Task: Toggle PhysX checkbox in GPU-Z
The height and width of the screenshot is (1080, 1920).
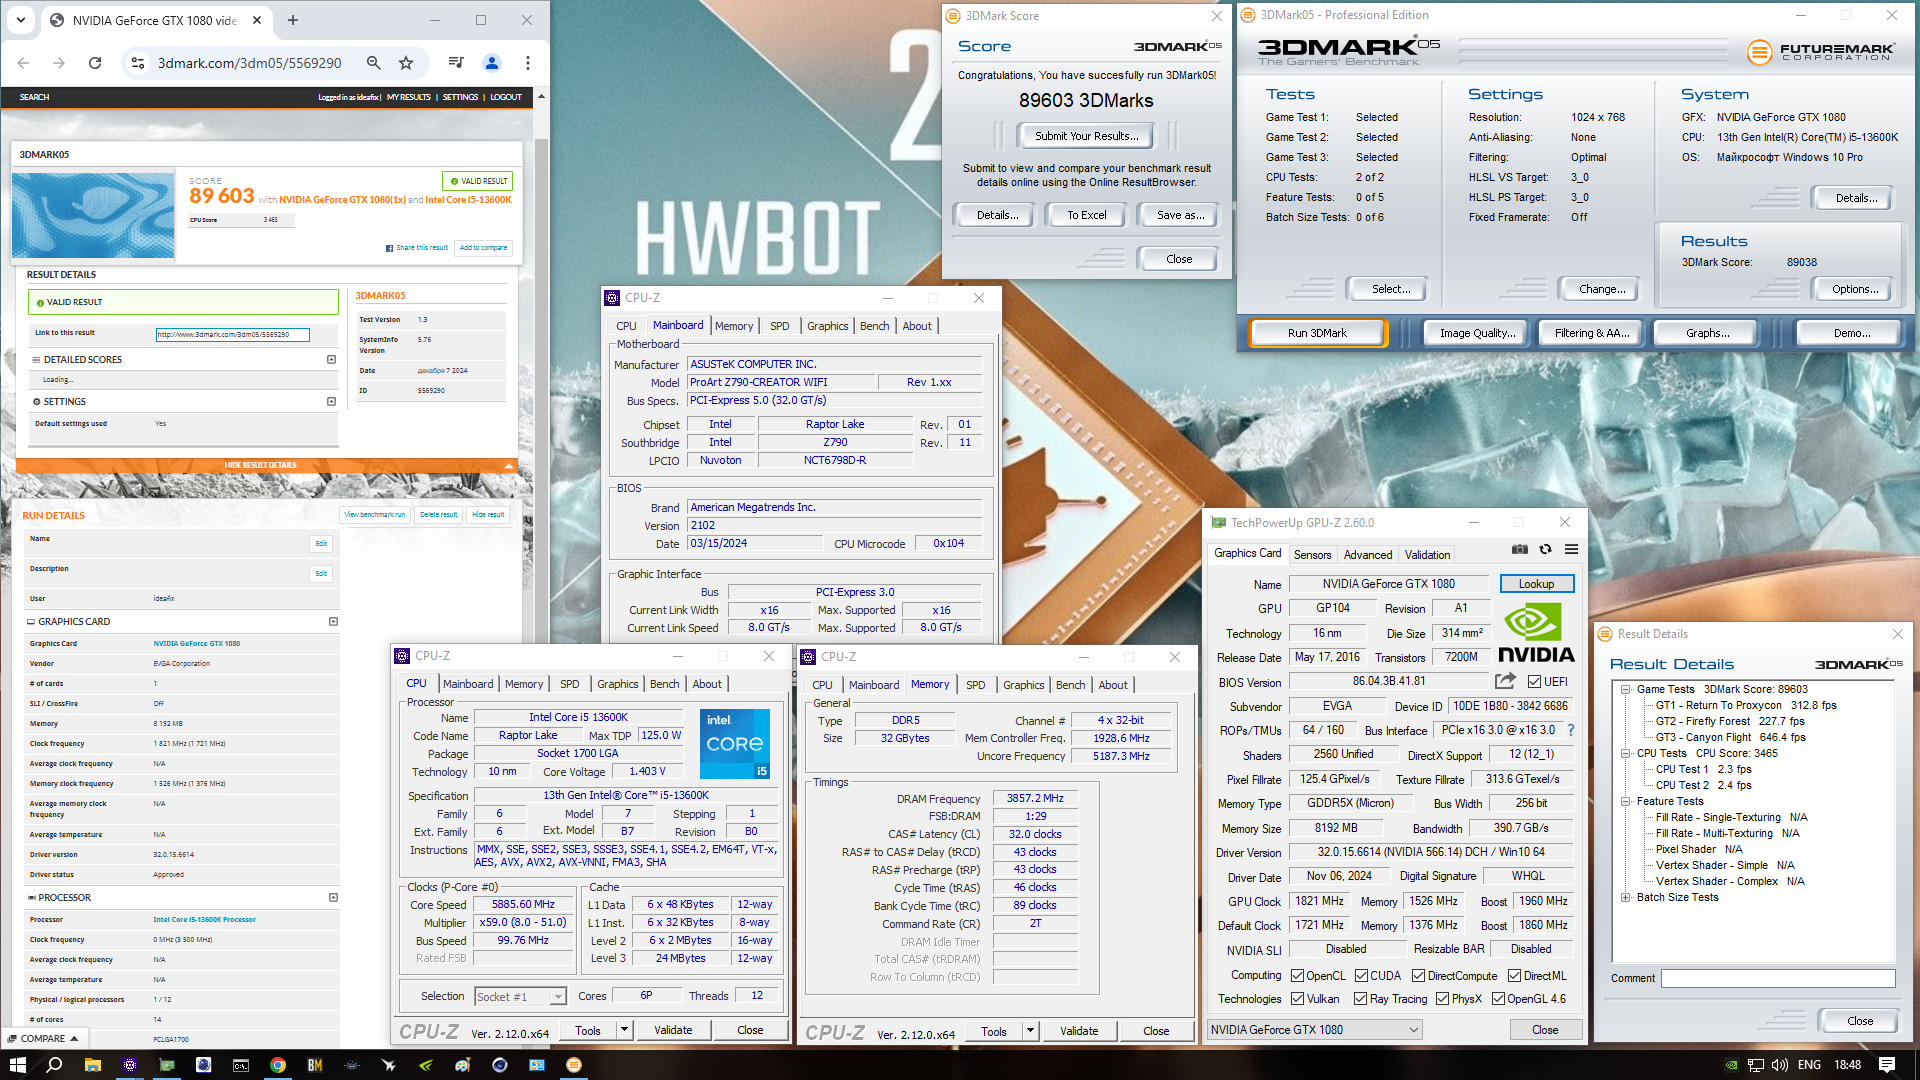Action: coord(1442,999)
